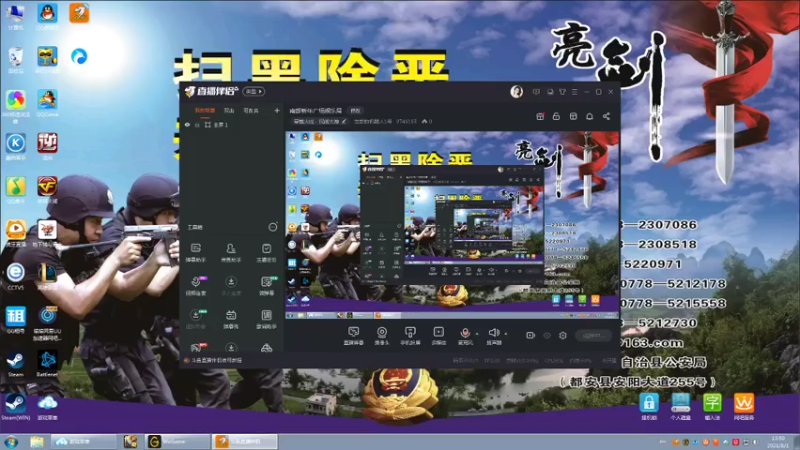Click the user avatar in title bar
Screen dimensions: 800x450
pos(516,91)
